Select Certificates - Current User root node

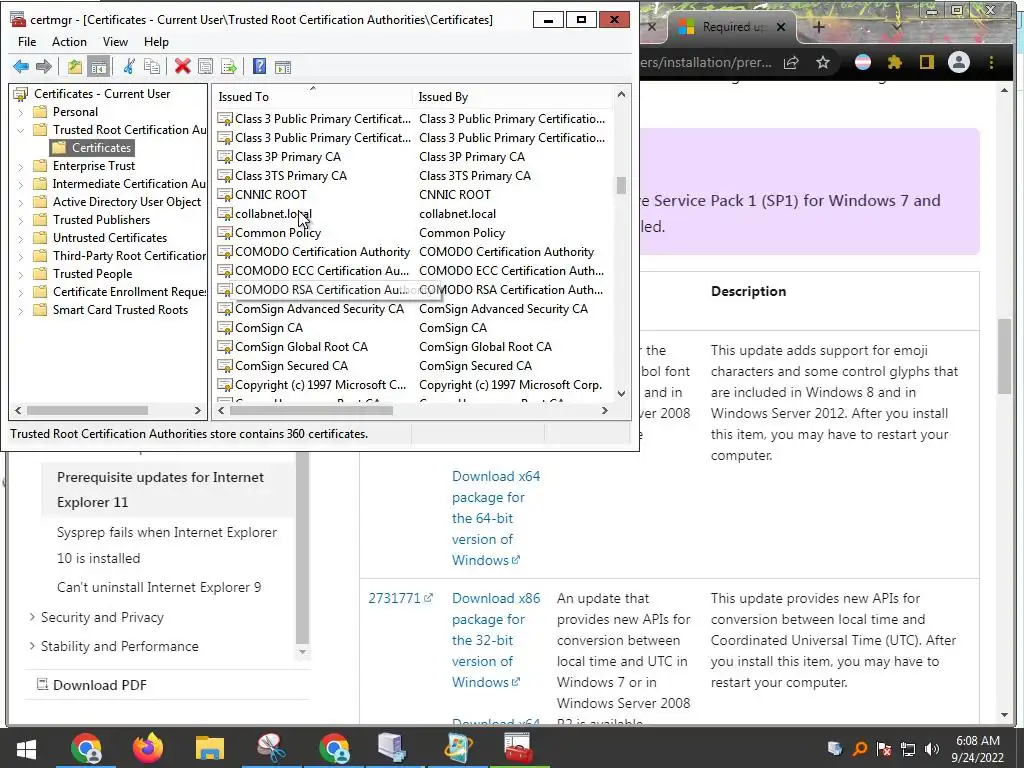coord(92,93)
